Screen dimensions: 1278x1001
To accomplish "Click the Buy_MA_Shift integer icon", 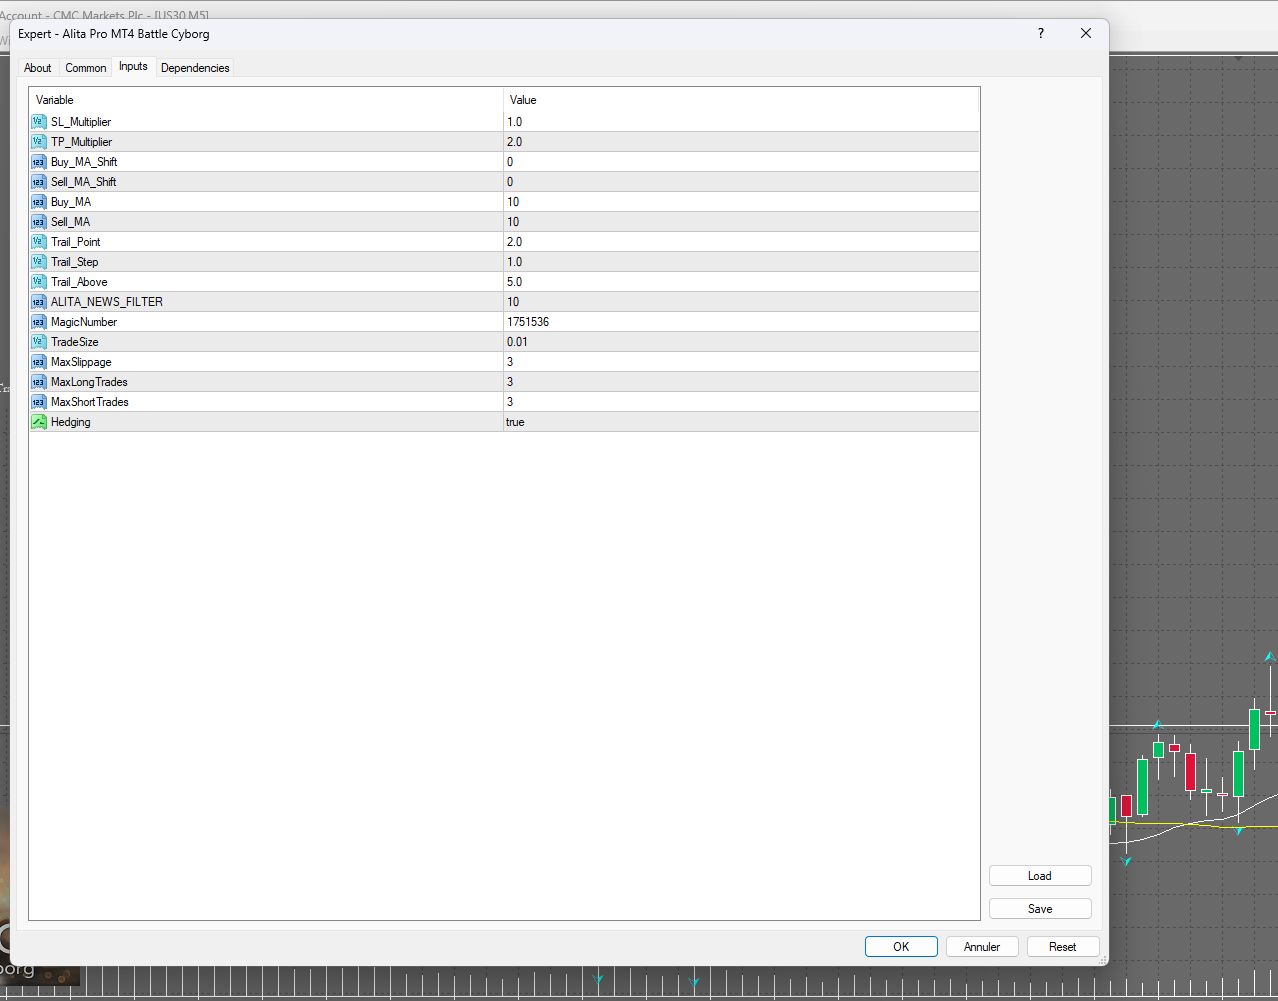I will (39, 162).
